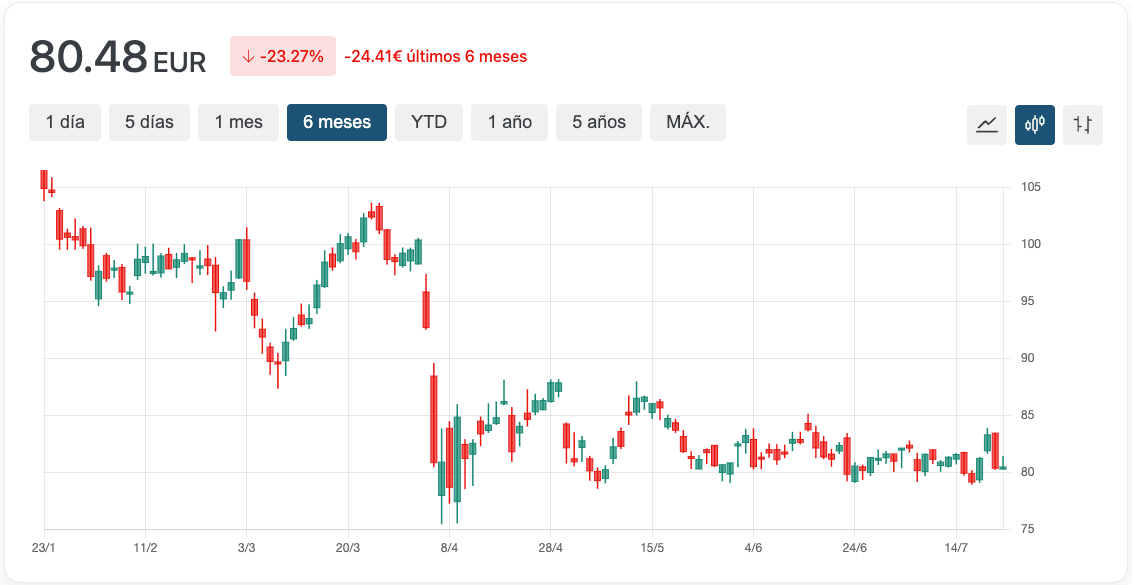1132x585 pixels.
Task: Select the active 6 meses range
Action: (337, 122)
